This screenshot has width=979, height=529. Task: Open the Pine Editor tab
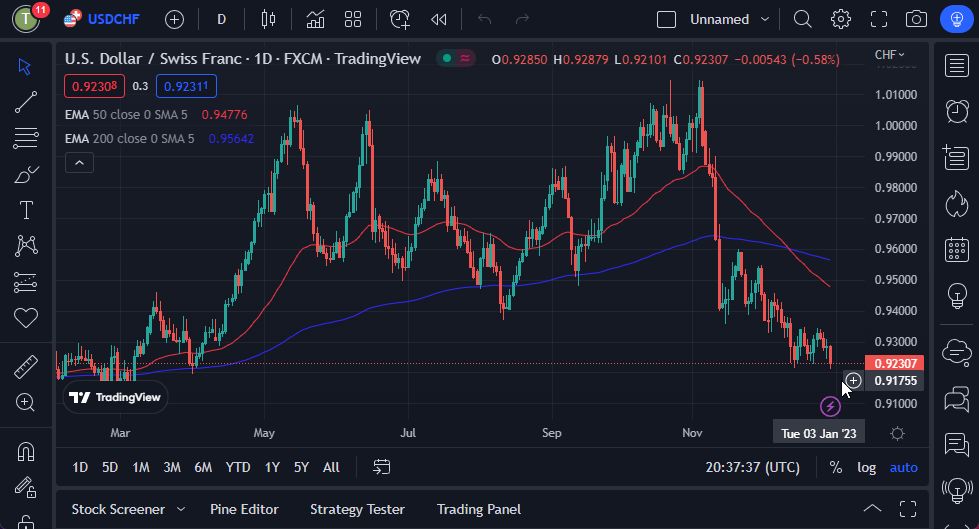(x=244, y=509)
